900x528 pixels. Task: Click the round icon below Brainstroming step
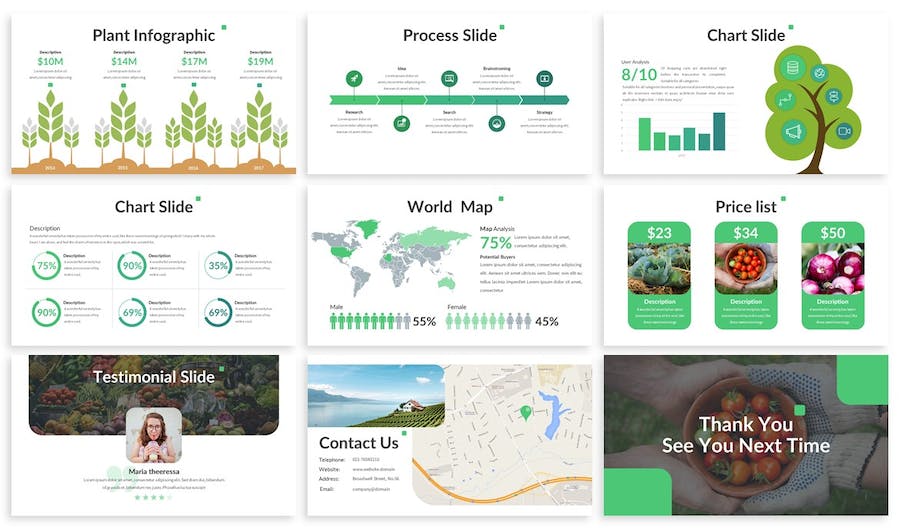496,123
